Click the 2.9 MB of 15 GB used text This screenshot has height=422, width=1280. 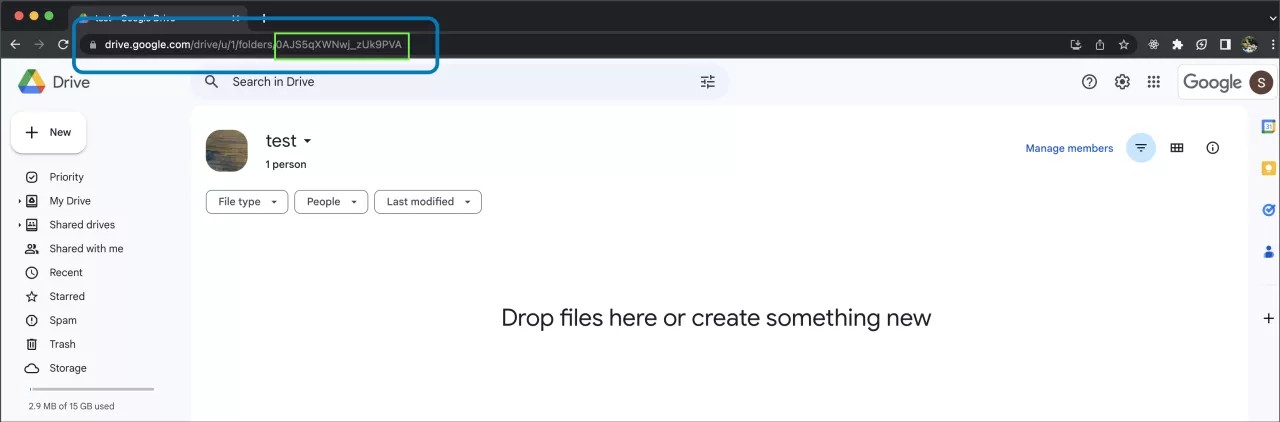pos(71,406)
